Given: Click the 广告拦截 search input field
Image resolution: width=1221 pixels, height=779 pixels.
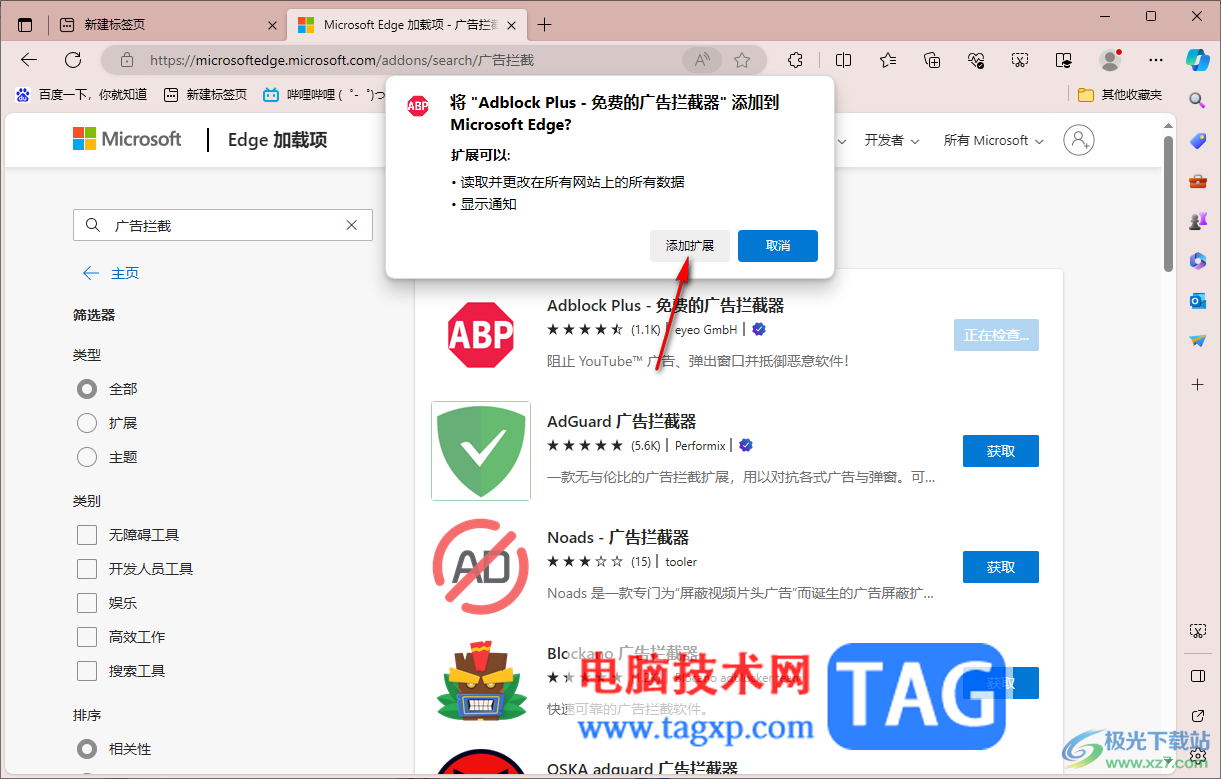Looking at the screenshot, I should pyautogui.click(x=223, y=225).
